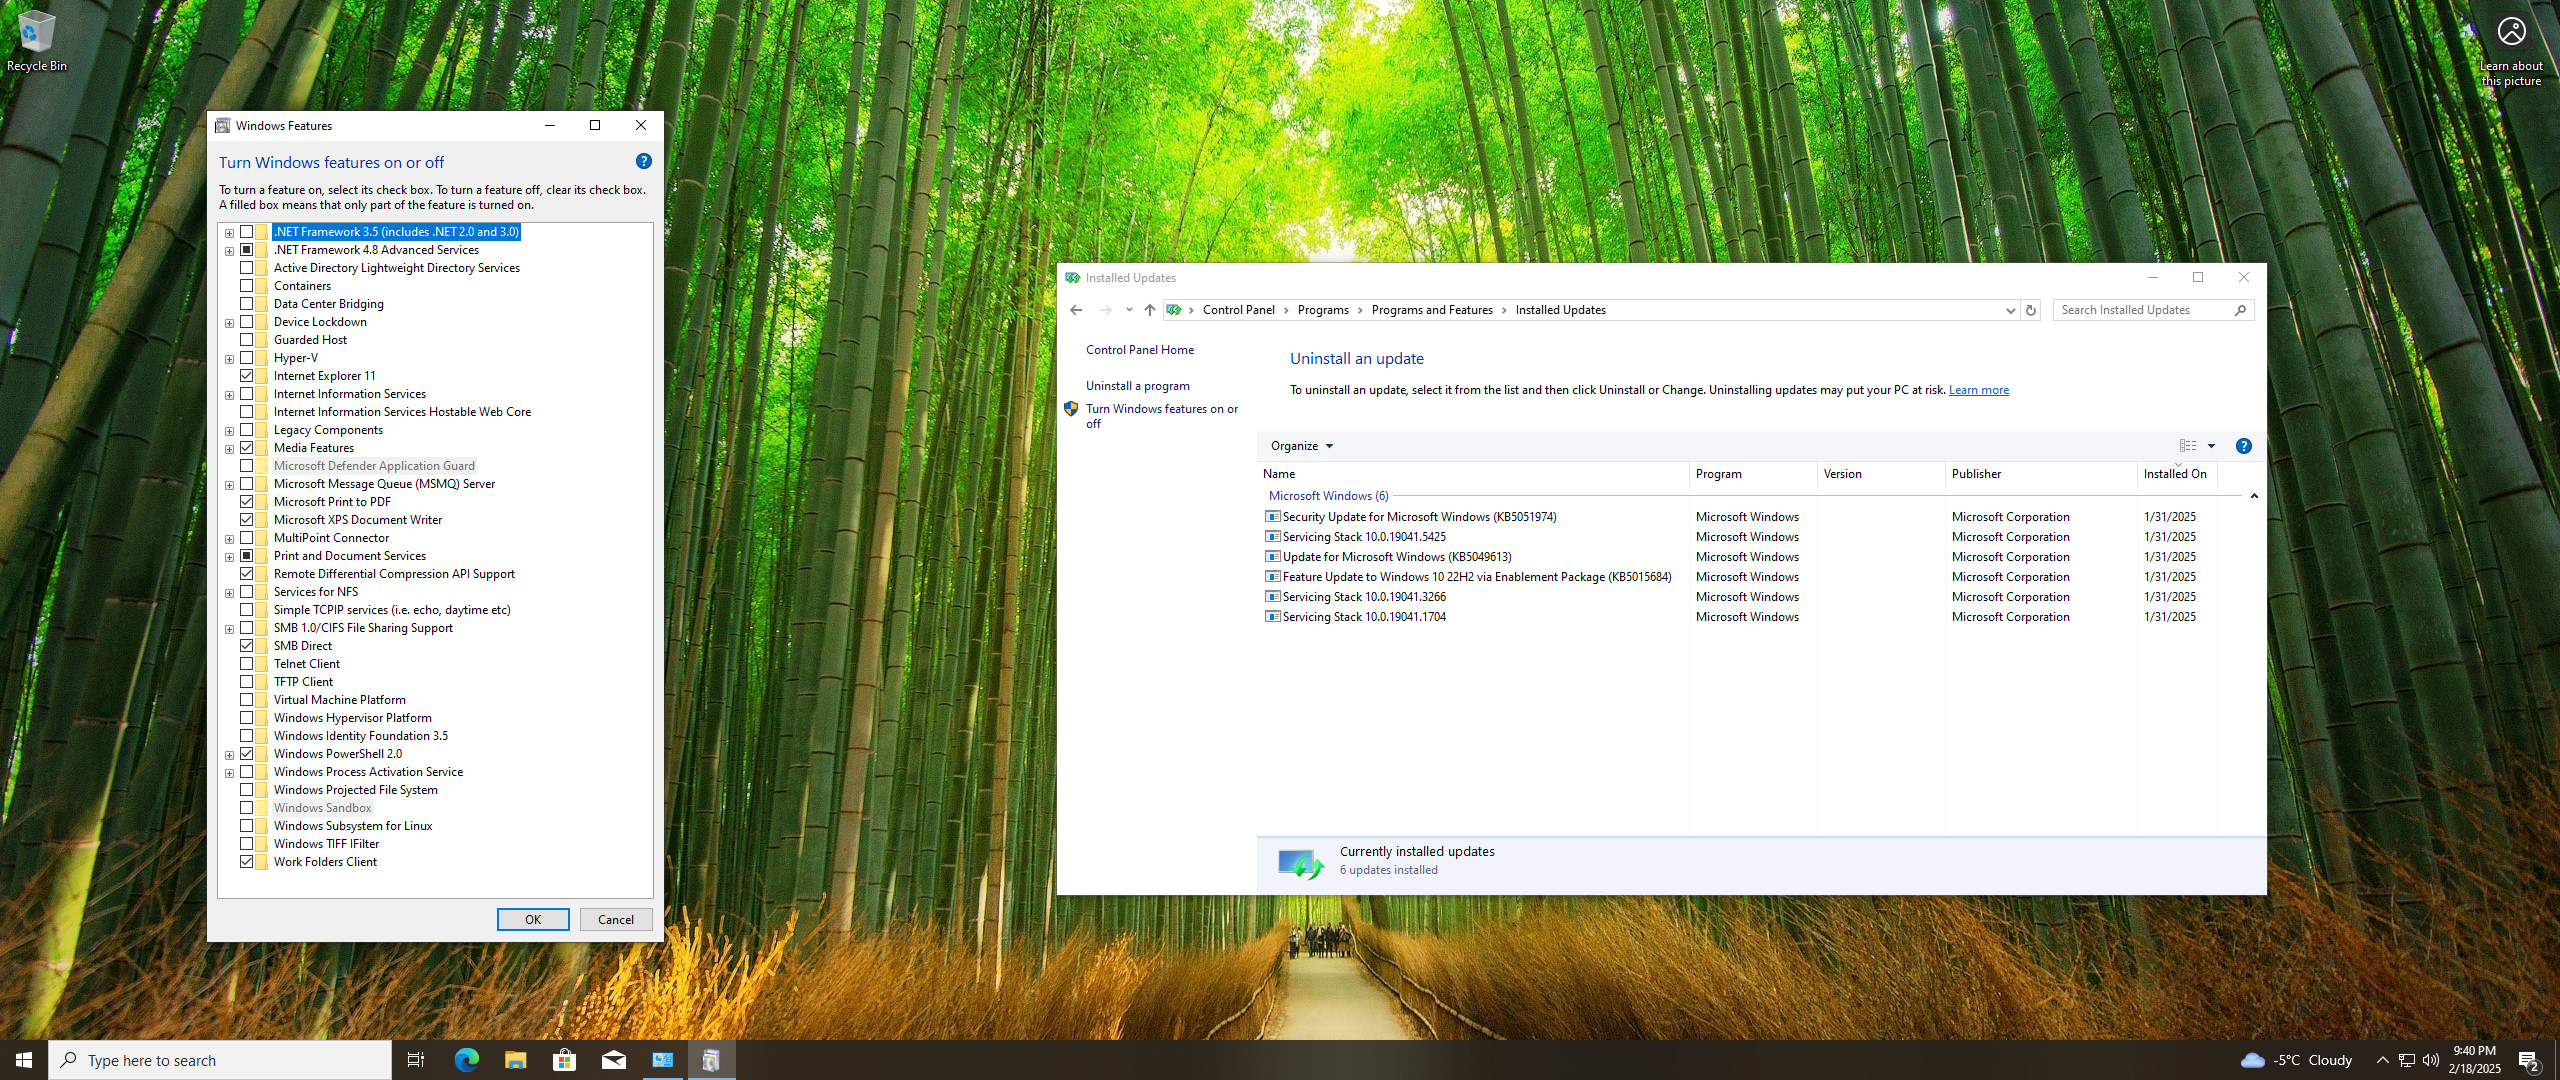
Task: Click the back arrow in Installed Updates
Action: click(x=1076, y=310)
